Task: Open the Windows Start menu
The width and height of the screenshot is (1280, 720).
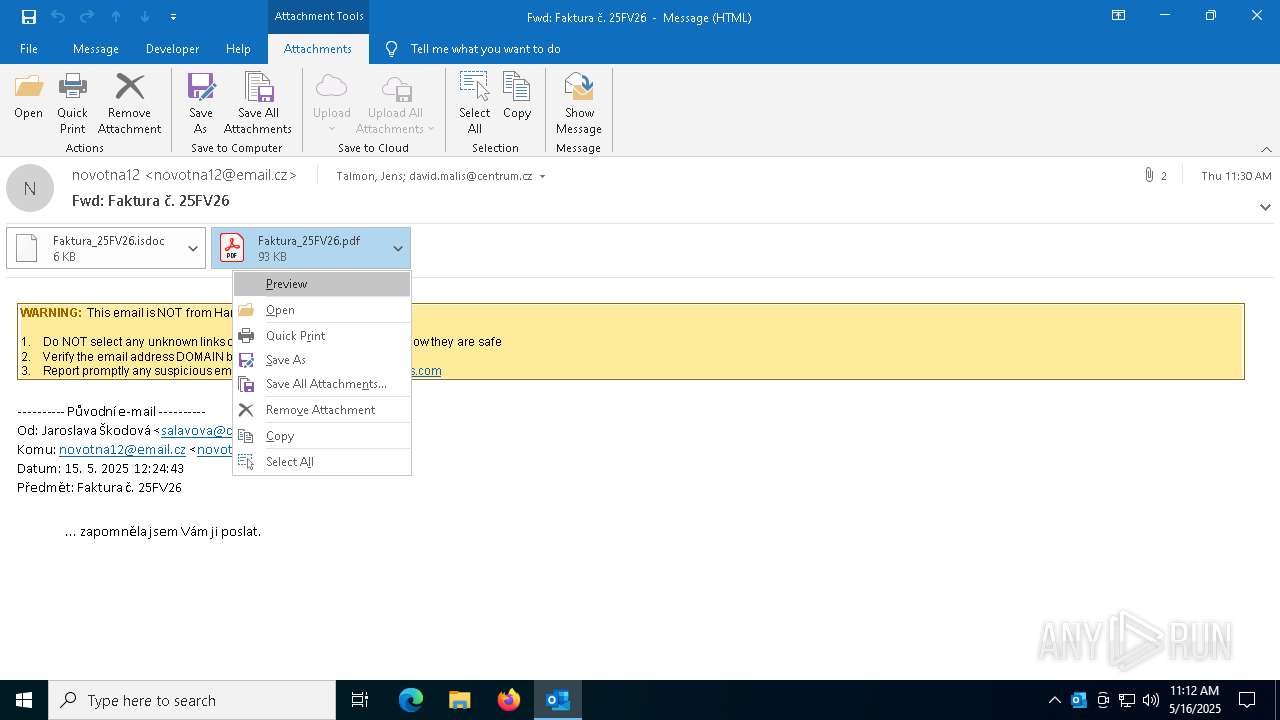Action: click(24, 700)
